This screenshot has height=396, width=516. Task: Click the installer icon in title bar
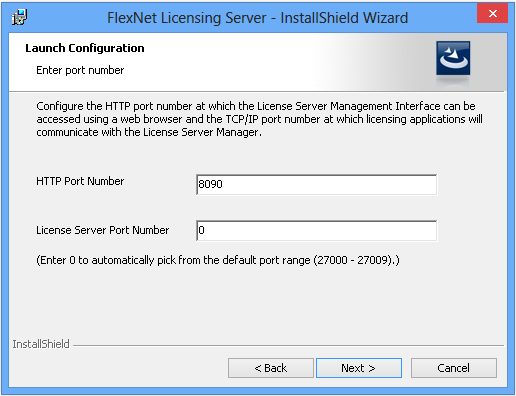19,17
